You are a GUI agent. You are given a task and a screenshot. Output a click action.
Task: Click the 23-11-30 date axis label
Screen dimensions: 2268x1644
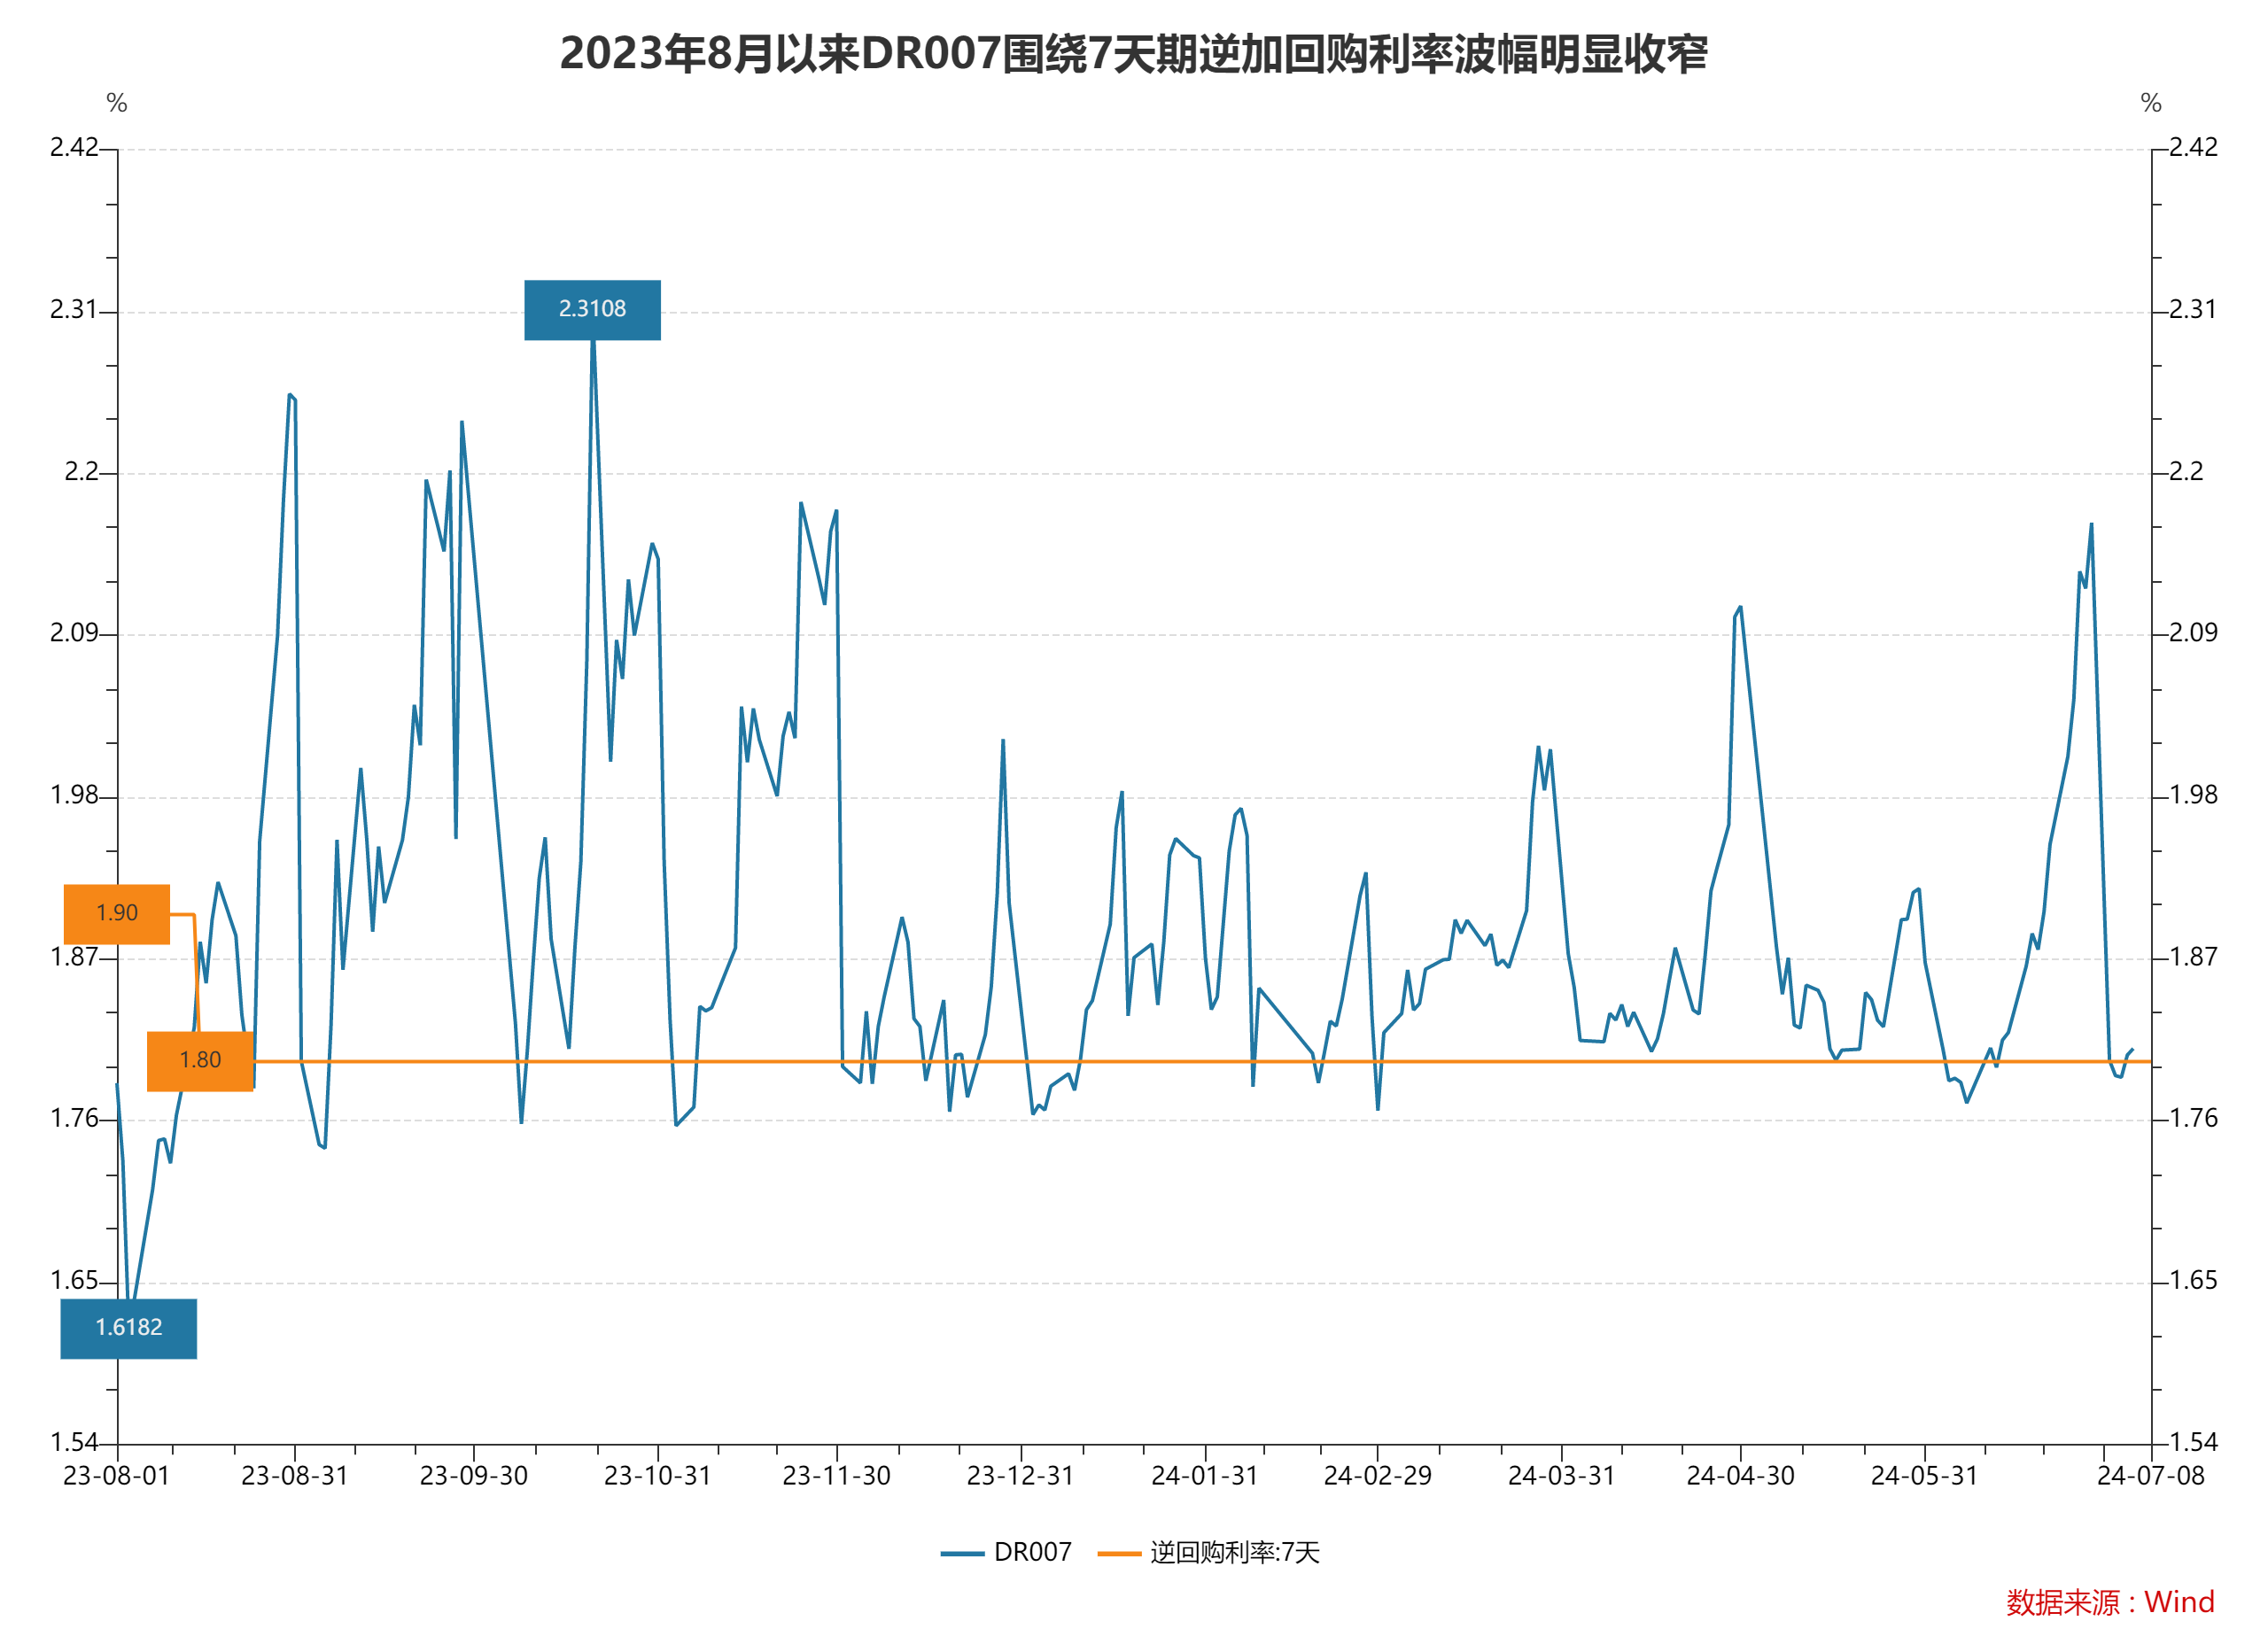pos(837,1476)
